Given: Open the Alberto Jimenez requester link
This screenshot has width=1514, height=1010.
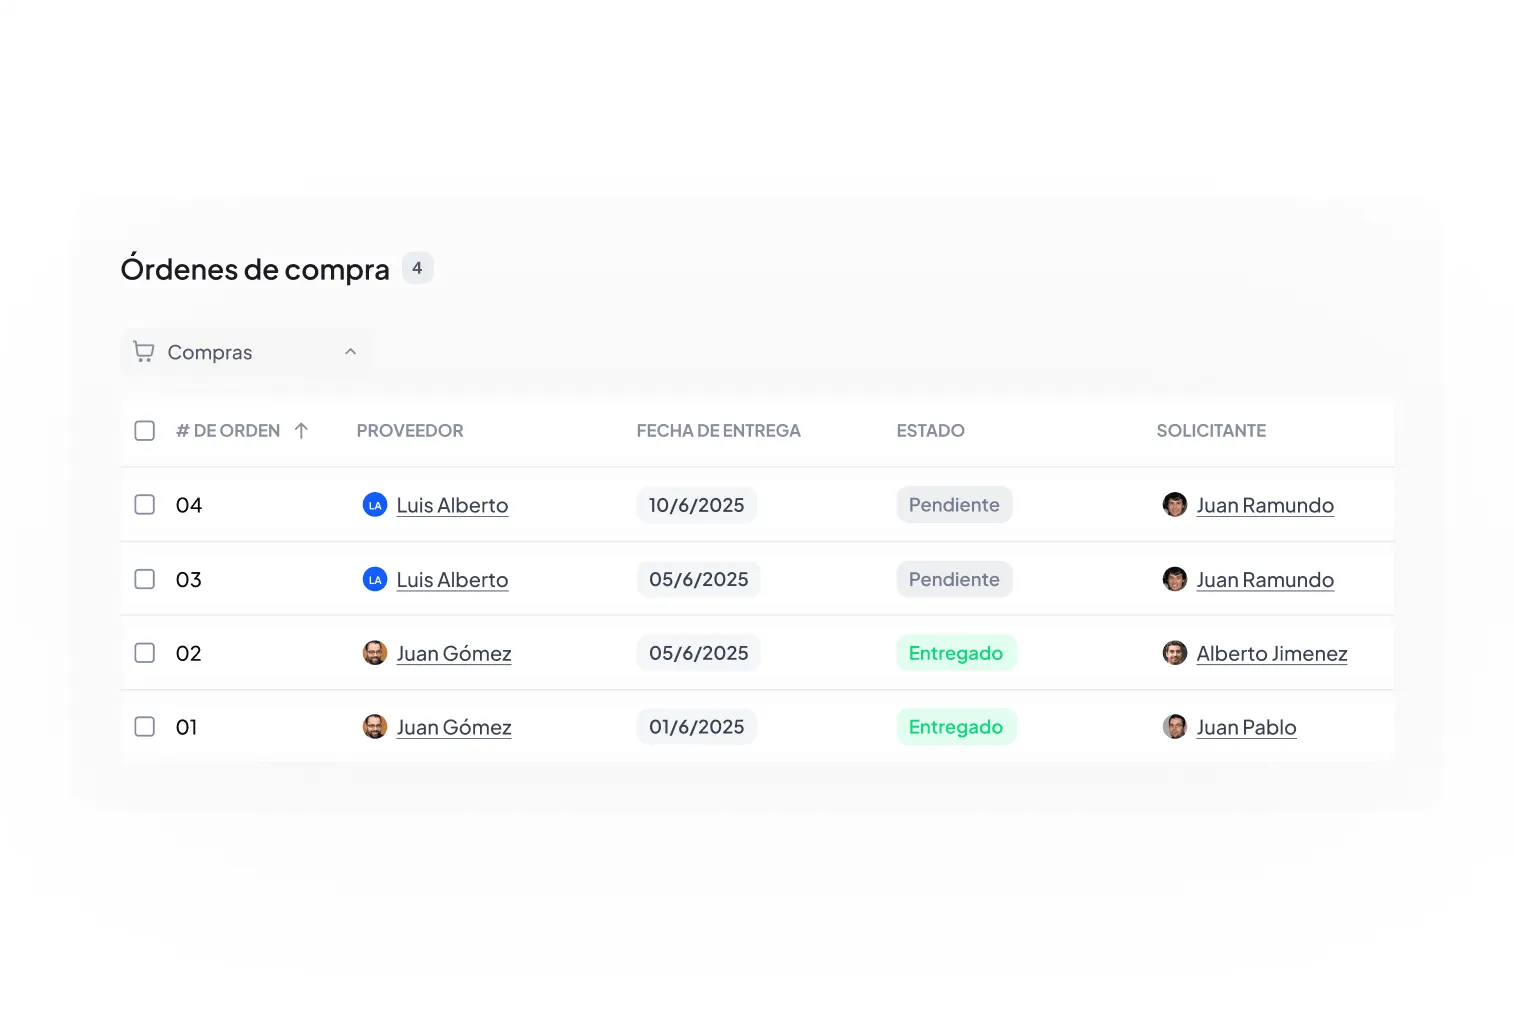Looking at the screenshot, I should click(x=1272, y=654).
